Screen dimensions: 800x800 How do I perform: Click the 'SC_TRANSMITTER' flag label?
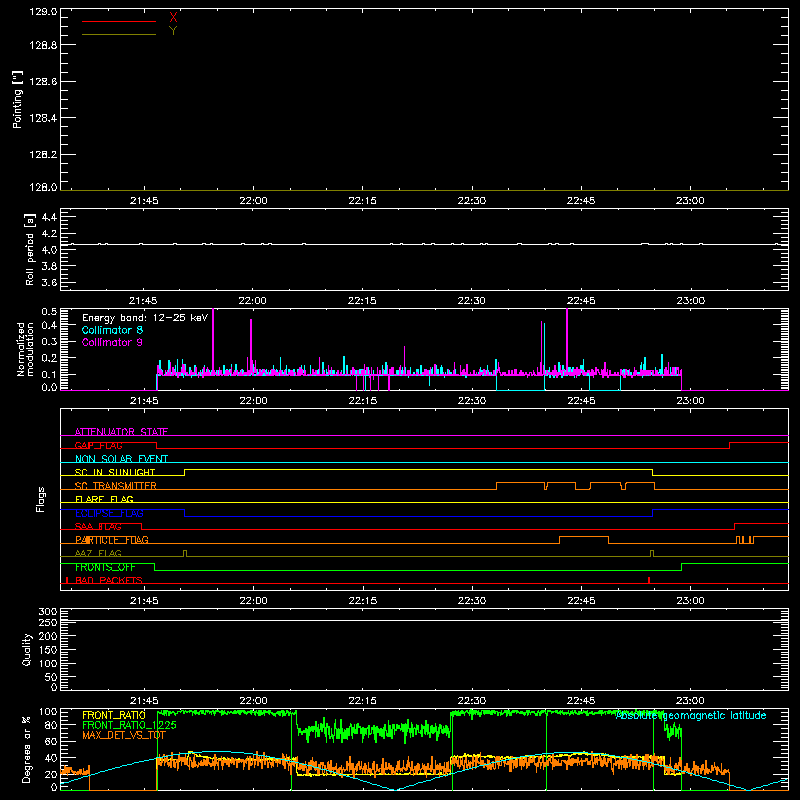coord(115,486)
